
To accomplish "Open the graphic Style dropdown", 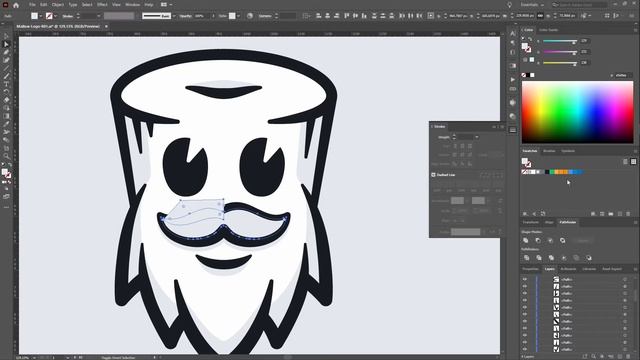I will point(239,16).
